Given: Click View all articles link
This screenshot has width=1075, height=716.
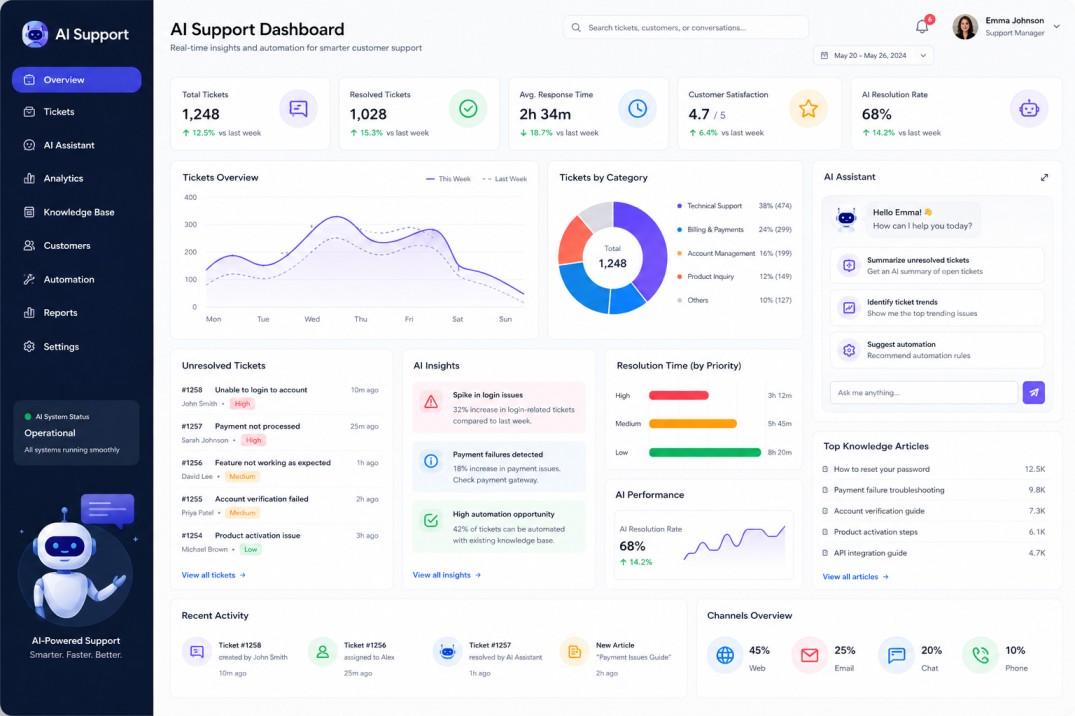Looking at the screenshot, I should [856, 577].
